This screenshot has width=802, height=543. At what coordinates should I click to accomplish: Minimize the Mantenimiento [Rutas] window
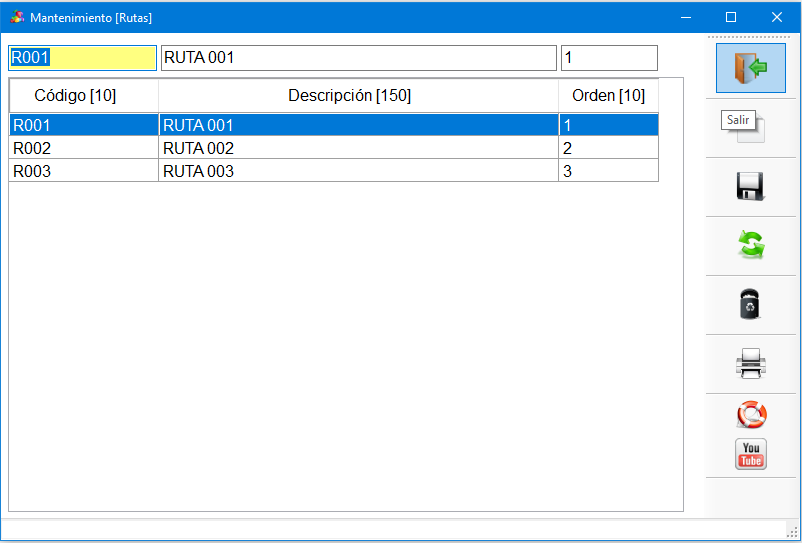pos(686,17)
